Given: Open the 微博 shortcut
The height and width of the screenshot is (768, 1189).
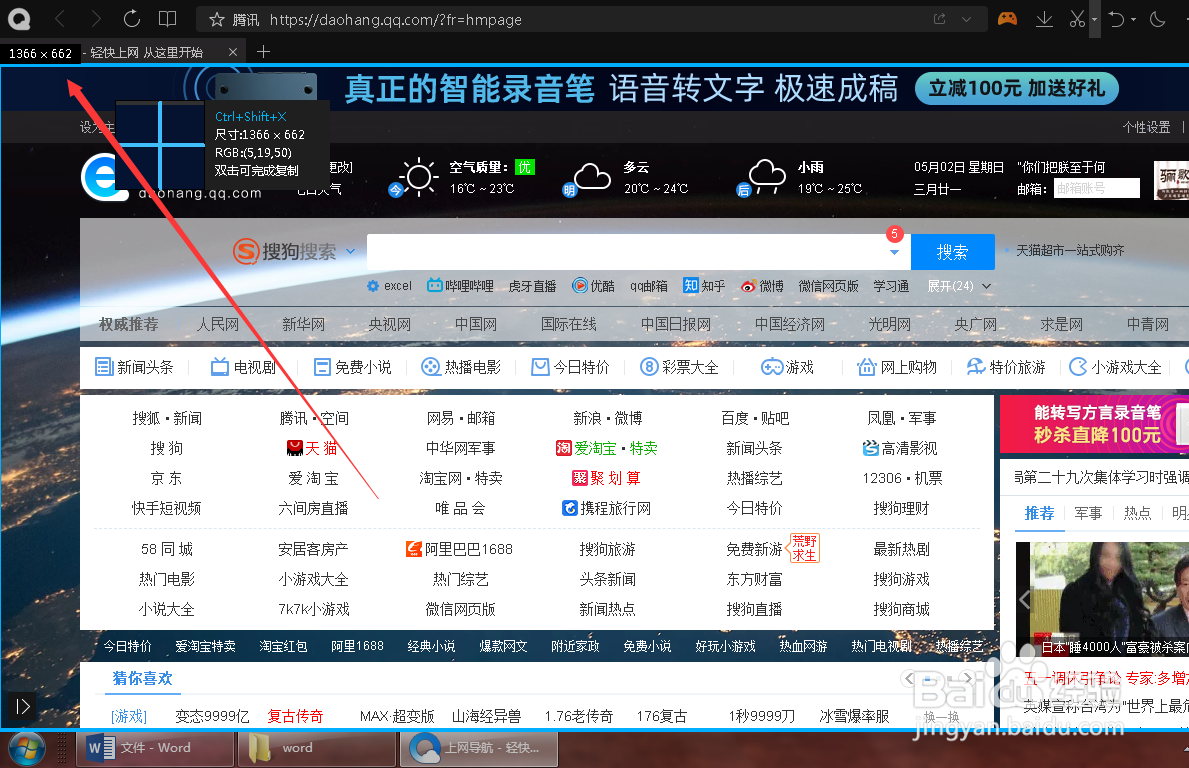Looking at the screenshot, I should (x=762, y=286).
